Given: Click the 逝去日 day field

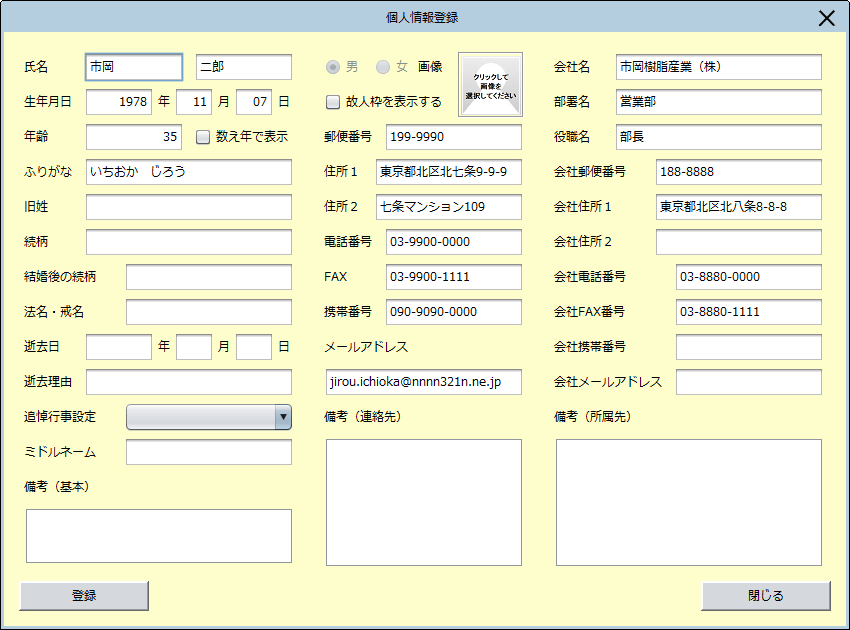Looking at the screenshot, I should (x=254, y=347).
